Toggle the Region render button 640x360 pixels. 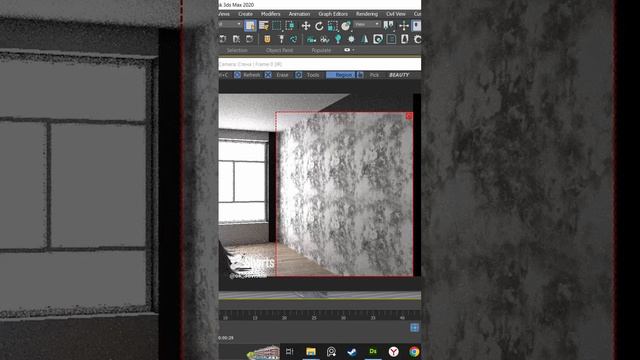[340, 75]
